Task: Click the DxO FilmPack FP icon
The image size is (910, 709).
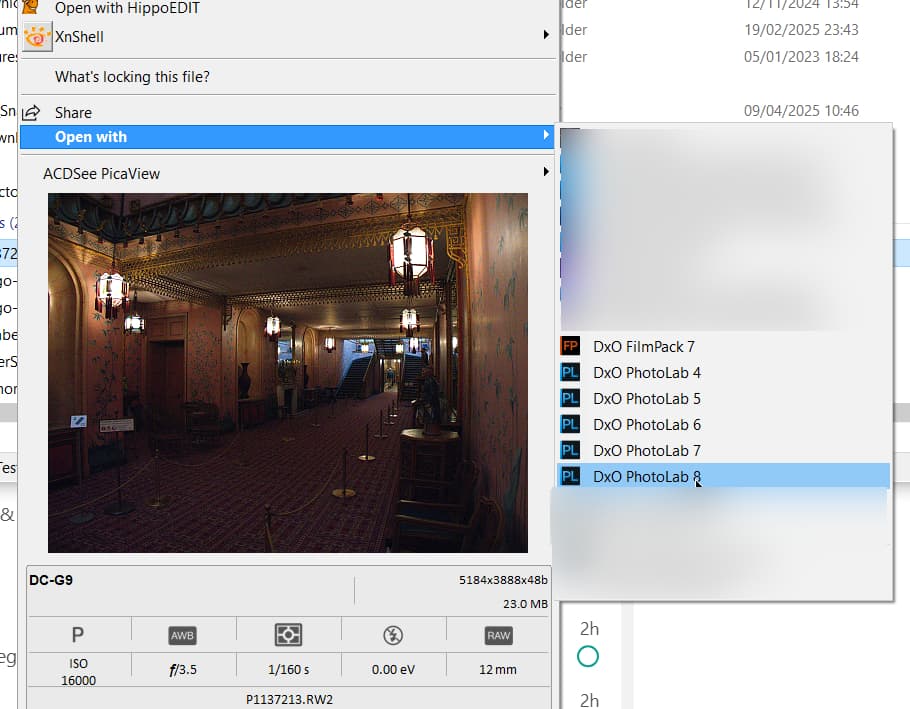Action: [570, 346]
